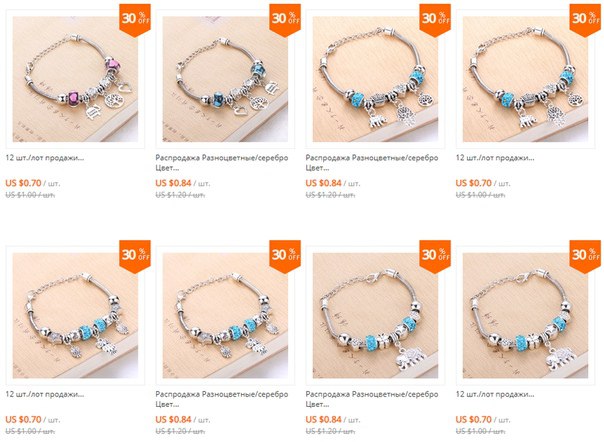This screenshot has height=442, width=604.
Task: Click 30% OFF badge on $0.84 large elephant bracelet
Action: point(435,257)
